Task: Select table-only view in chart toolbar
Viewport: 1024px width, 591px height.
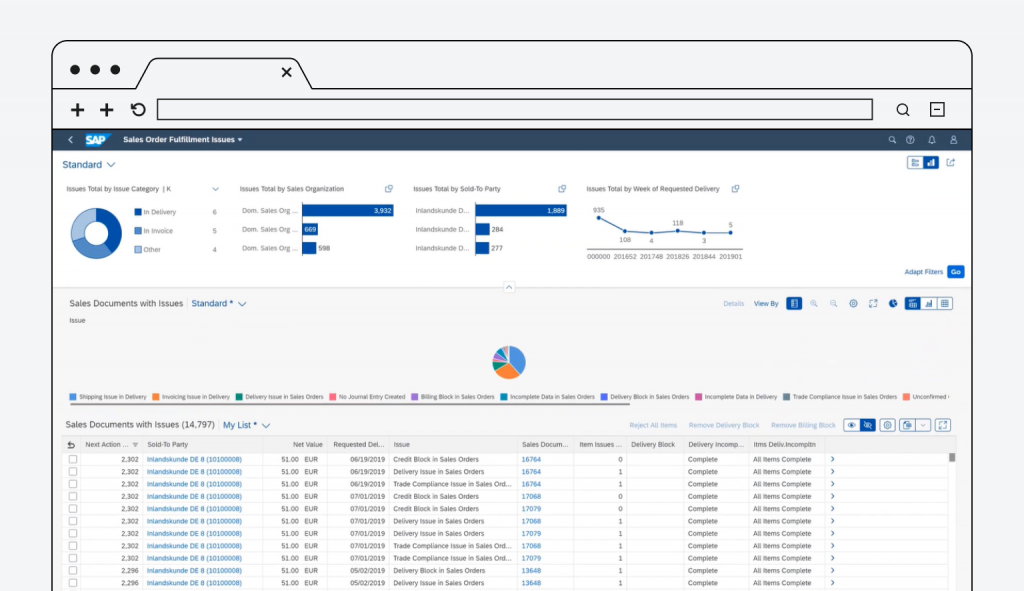Action: 944,303
